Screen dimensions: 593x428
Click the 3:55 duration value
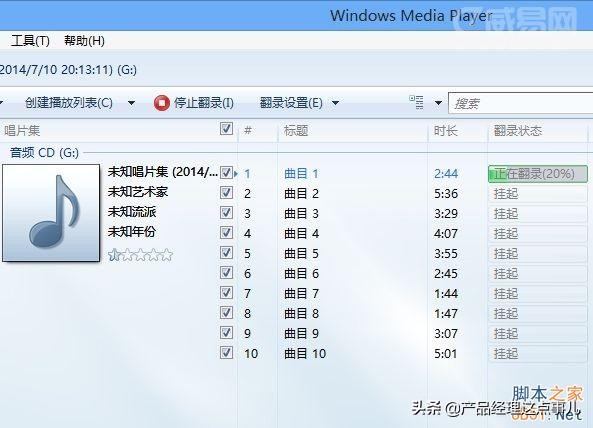[446, 254]
